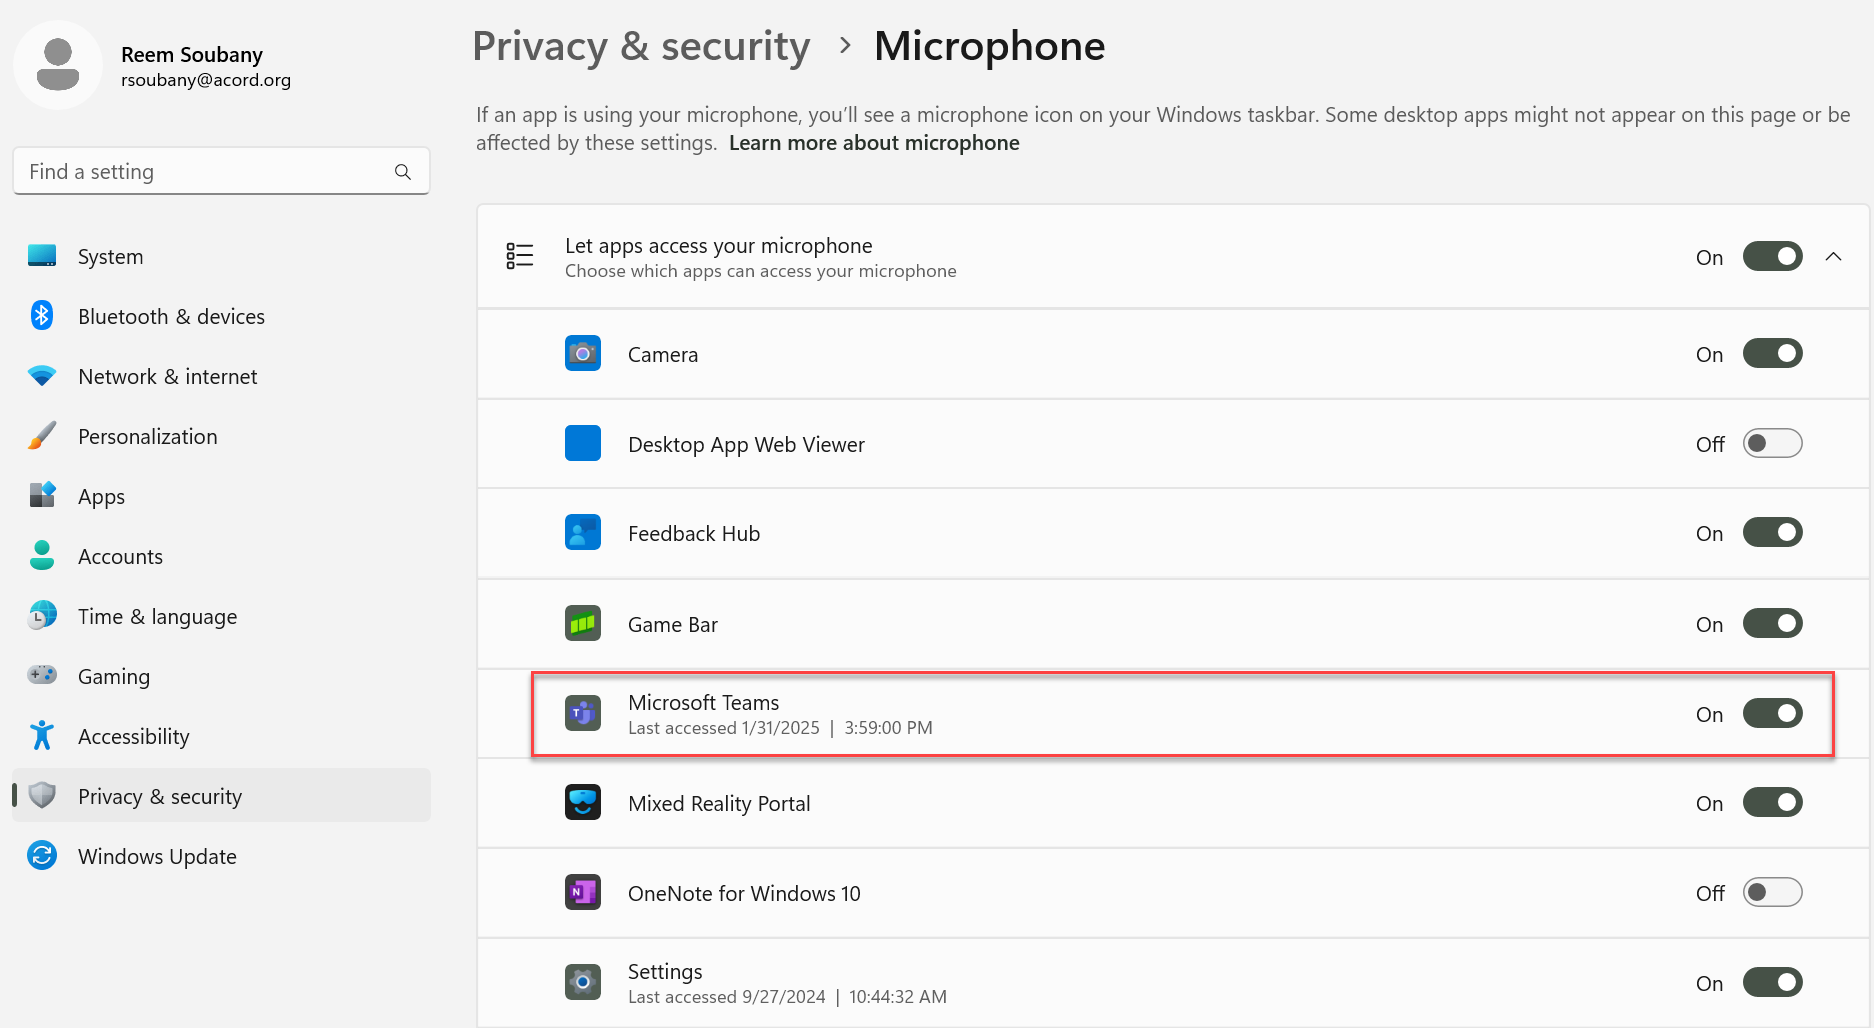Open Learn more about microphone link

click(x=874, y=143)
